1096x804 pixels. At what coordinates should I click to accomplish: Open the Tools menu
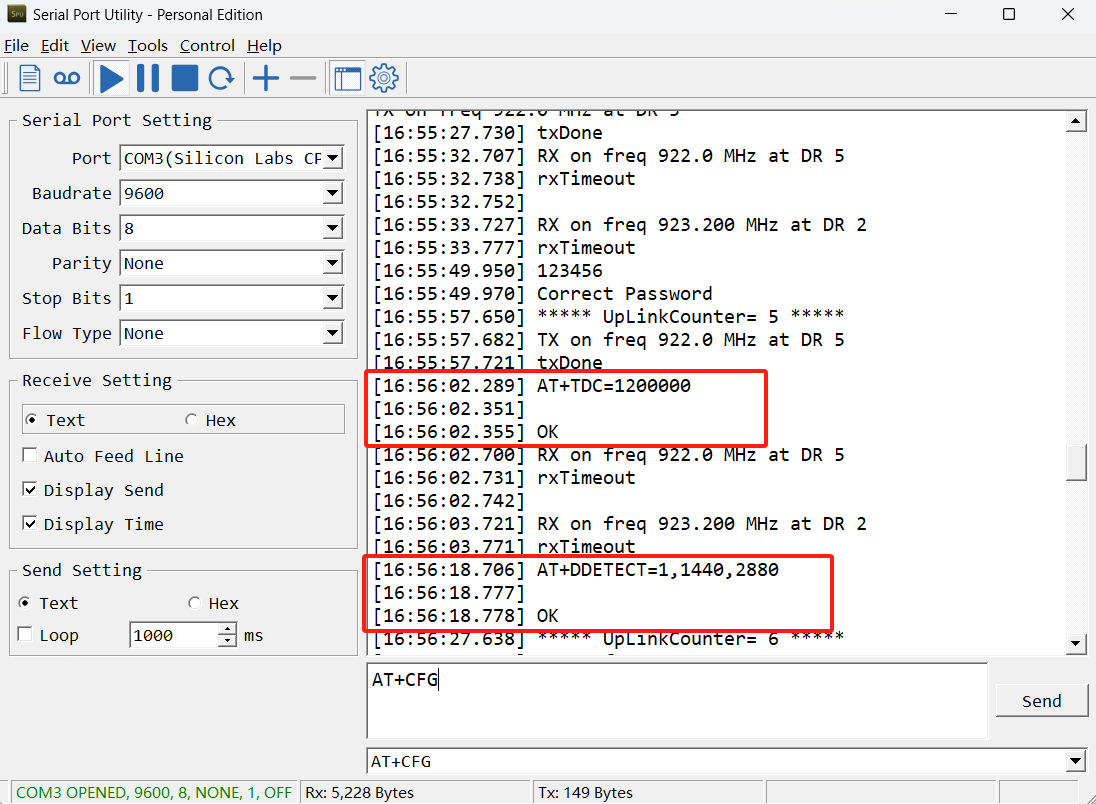point(147,46)
